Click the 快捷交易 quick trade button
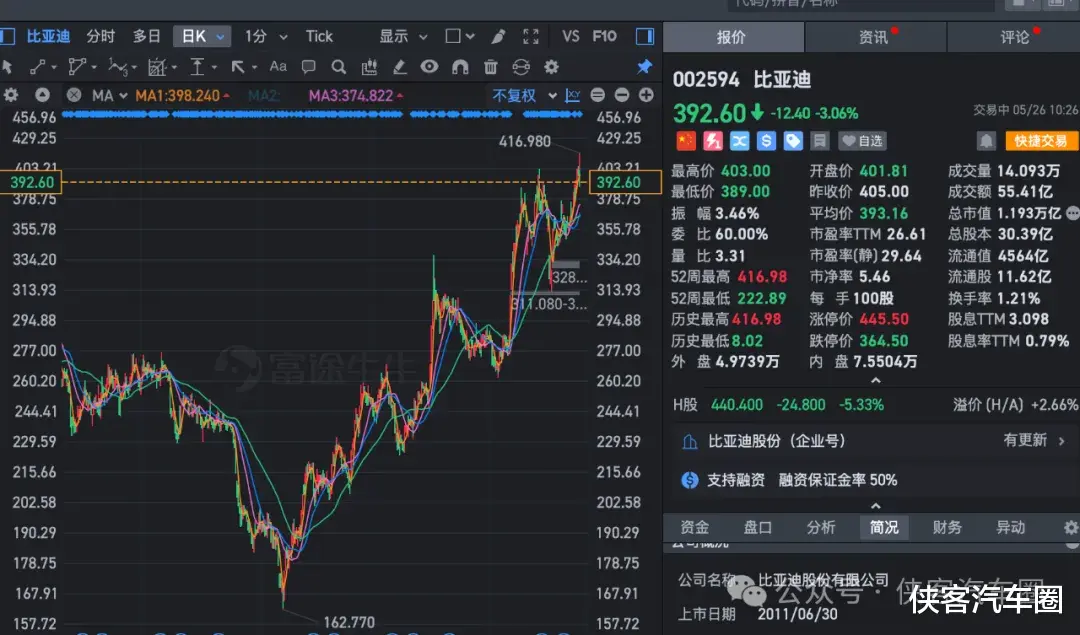Screen dimensions: 1080x635 pyautogui.click(x=1041, y=141)
